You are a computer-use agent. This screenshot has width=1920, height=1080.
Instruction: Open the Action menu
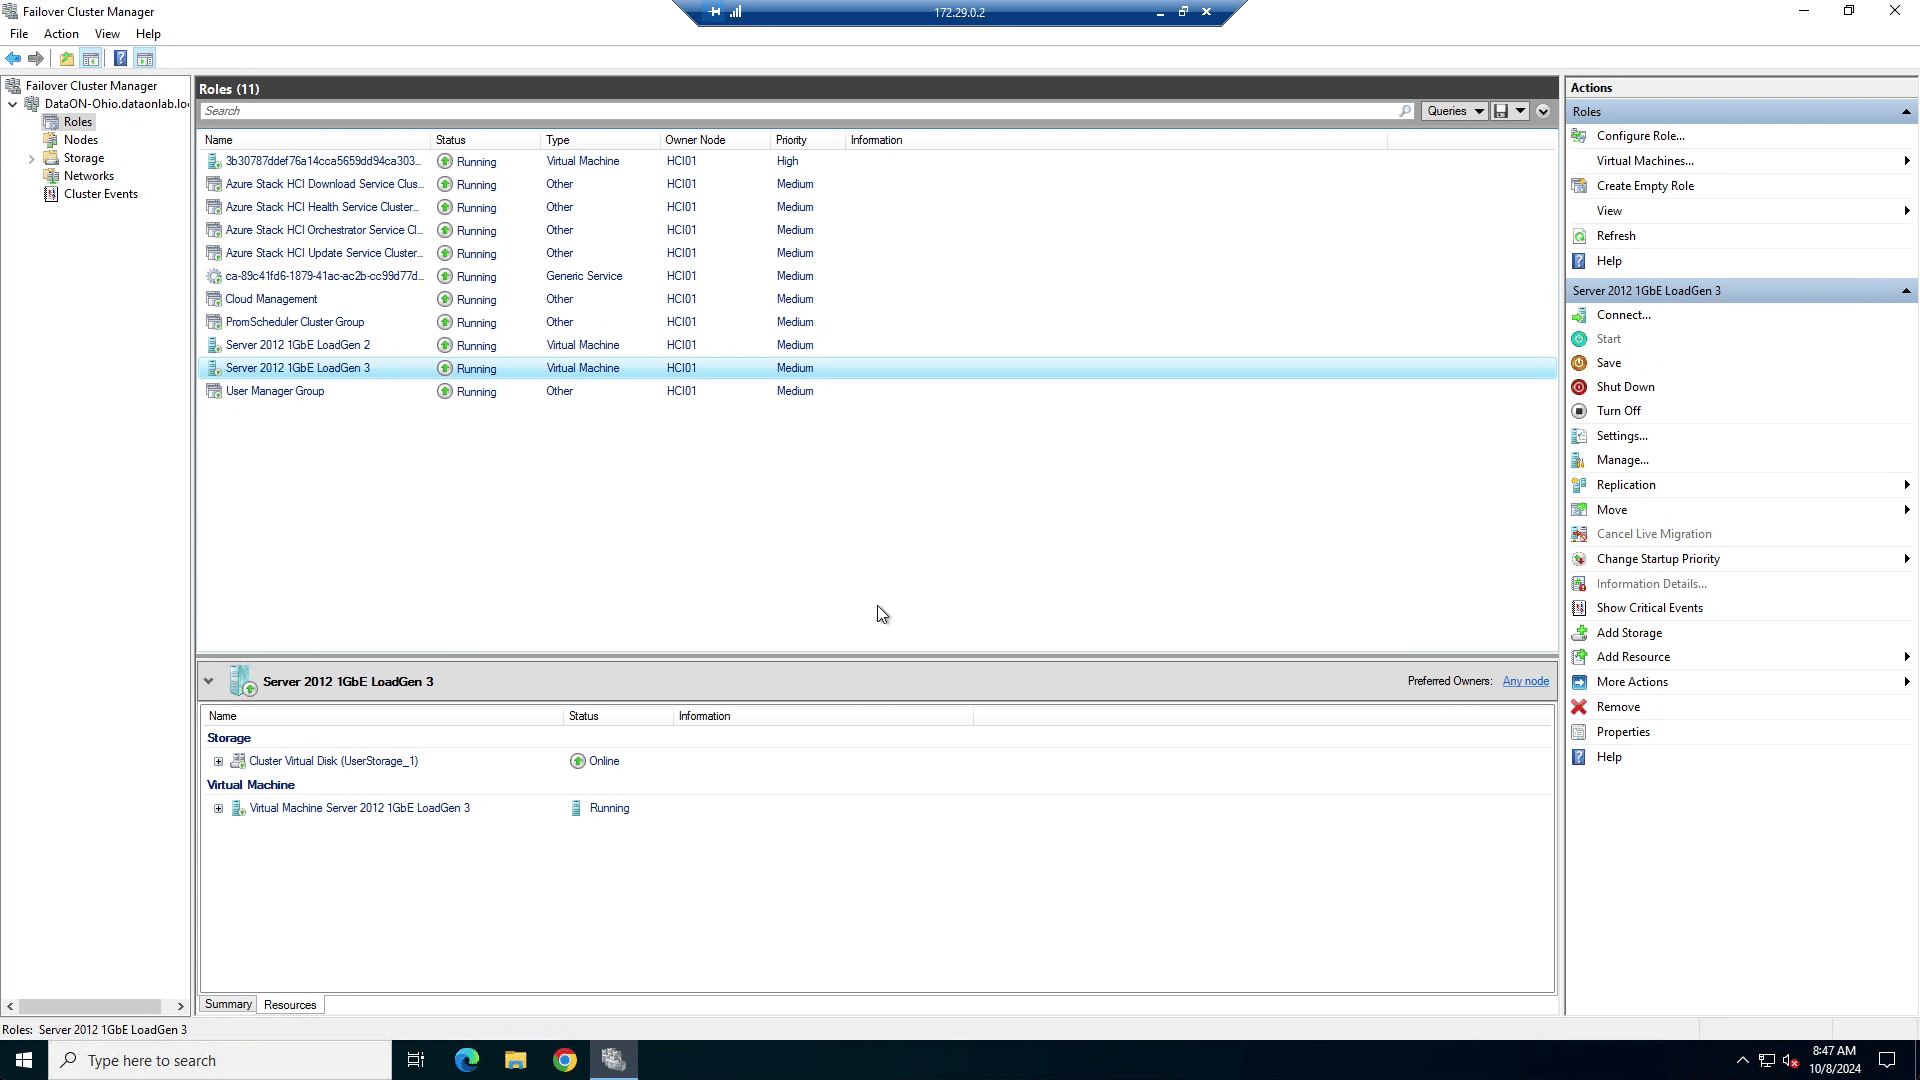pyautogui.click(x=61, y=34)
